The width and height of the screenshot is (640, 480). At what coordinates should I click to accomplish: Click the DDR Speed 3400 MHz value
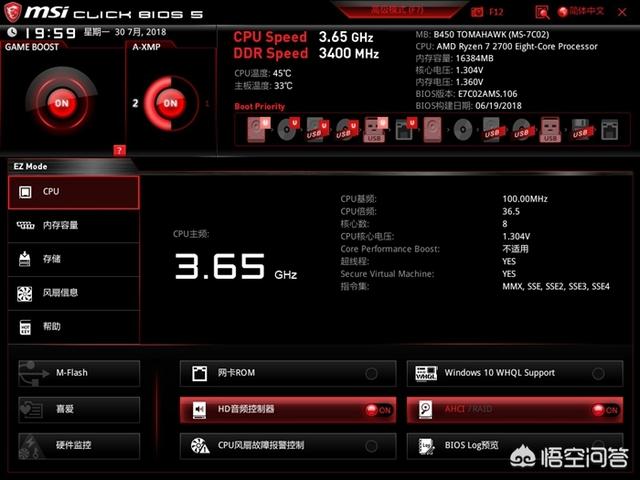coord(349,53)
